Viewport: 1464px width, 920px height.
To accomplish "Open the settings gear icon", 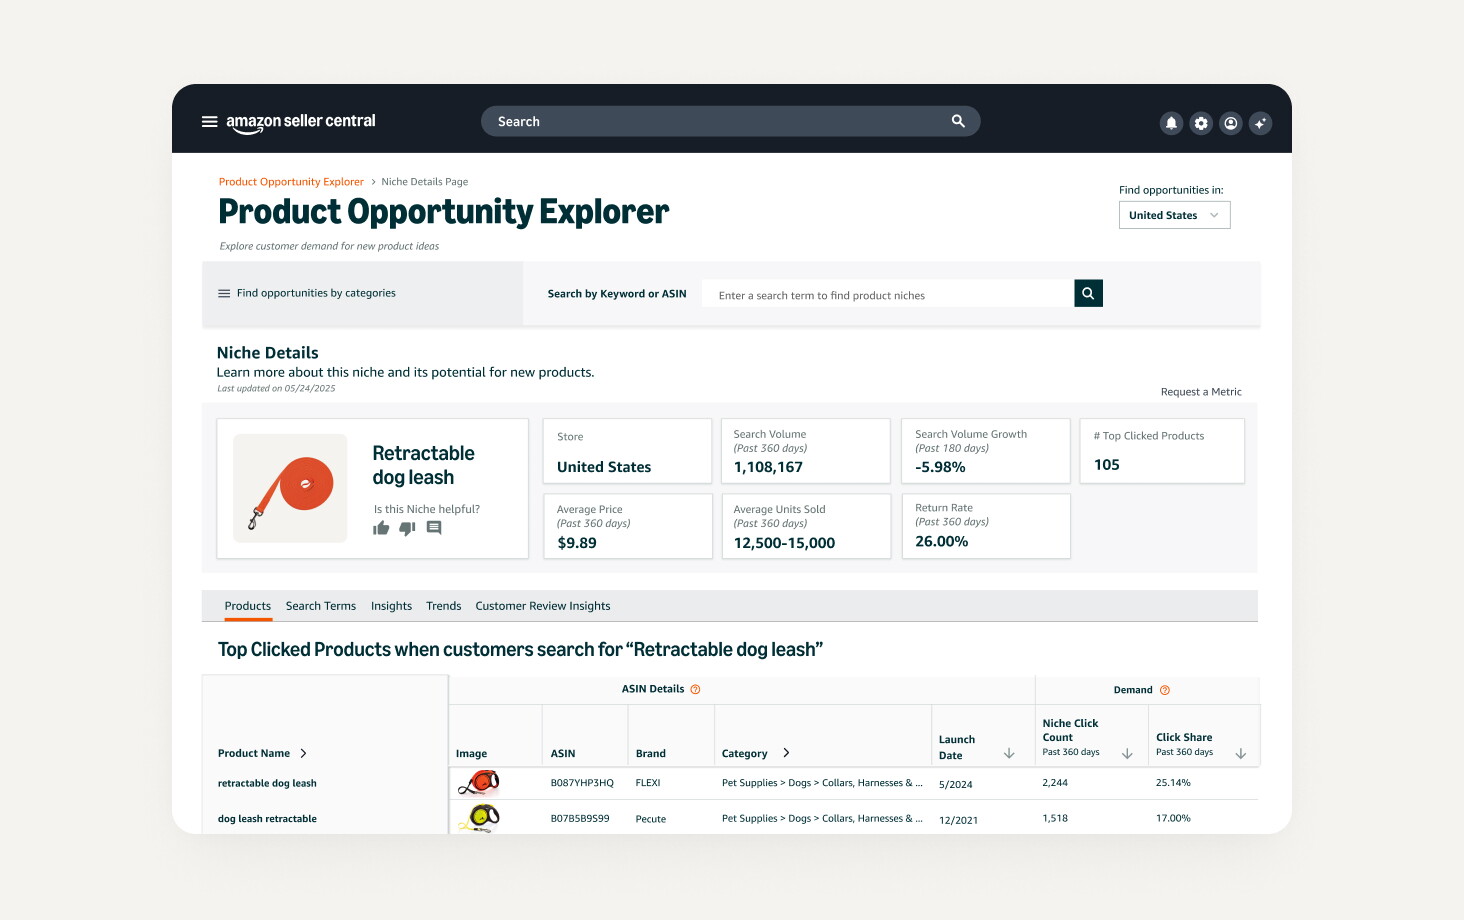I will 1201,123.
